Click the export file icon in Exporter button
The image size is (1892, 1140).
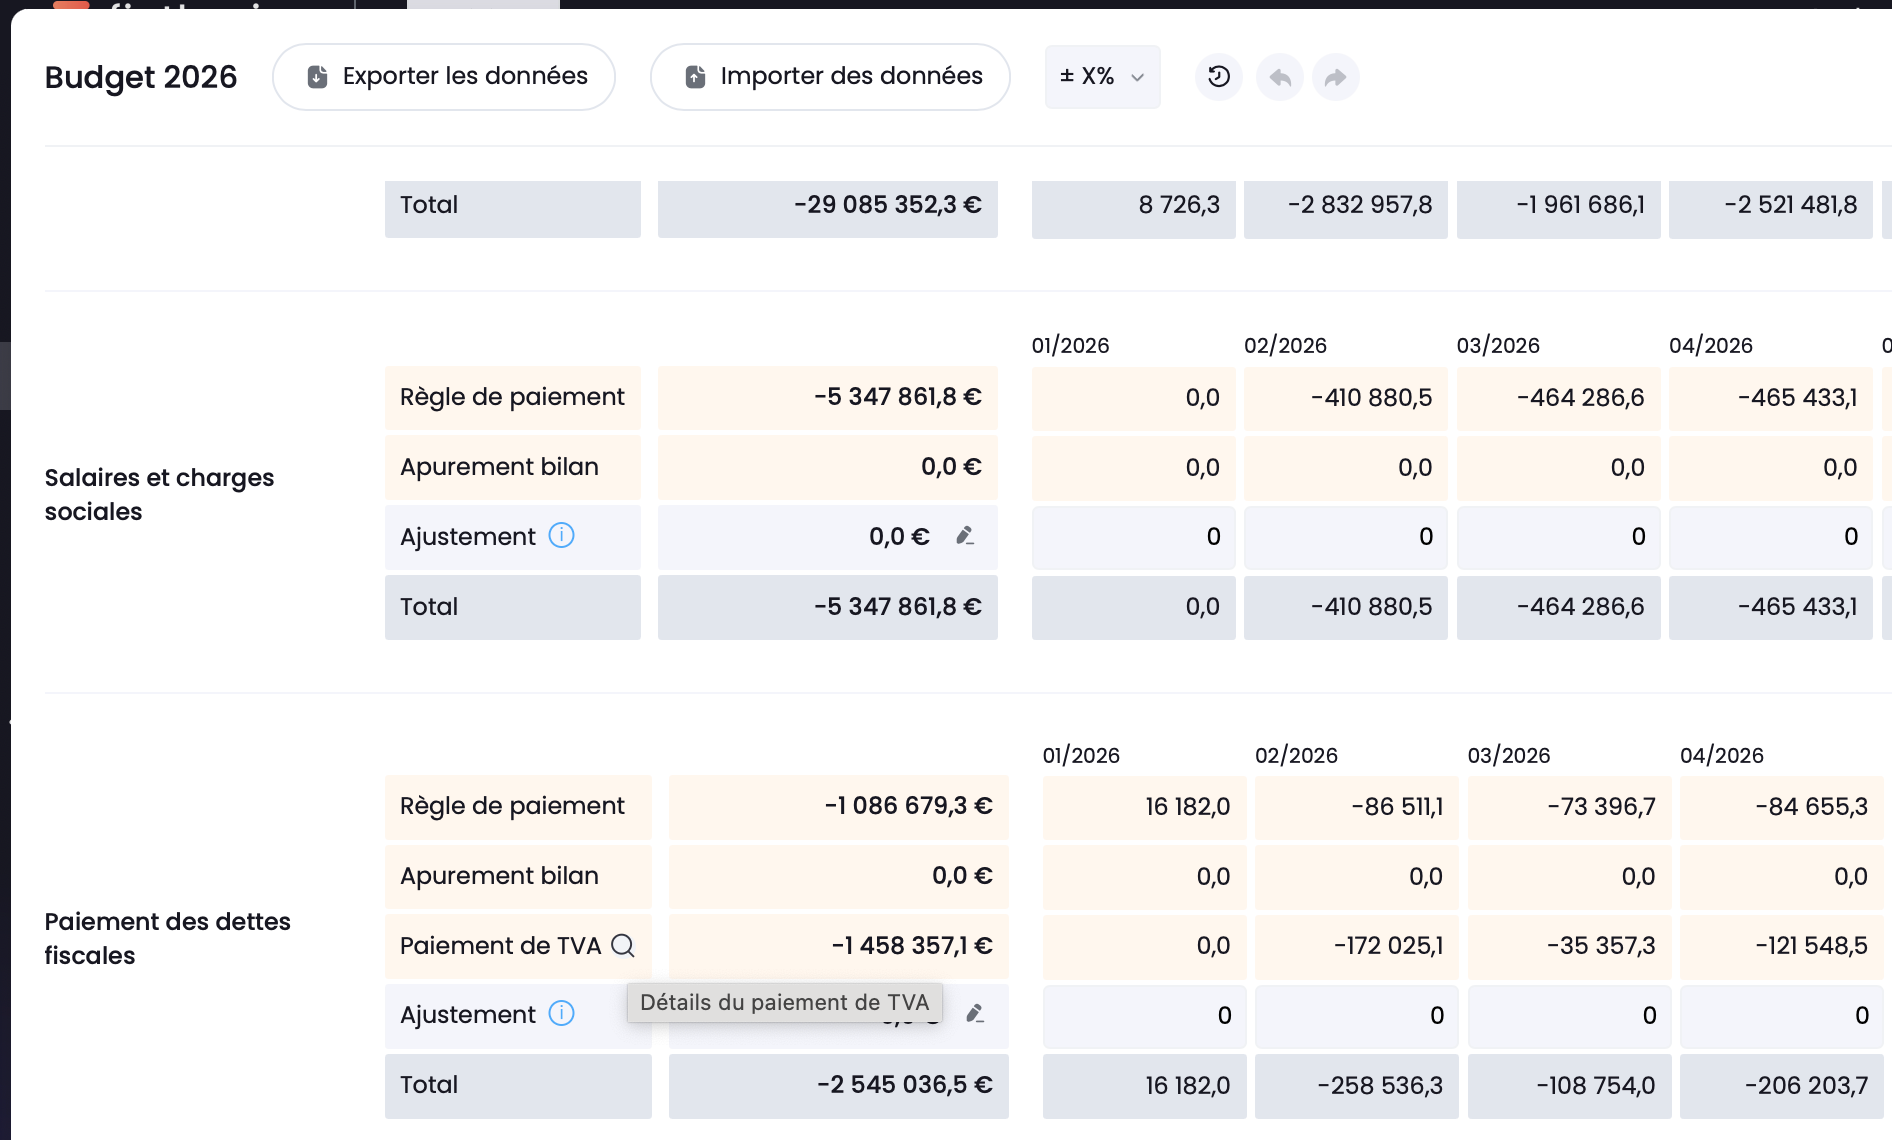pos(317,77)
